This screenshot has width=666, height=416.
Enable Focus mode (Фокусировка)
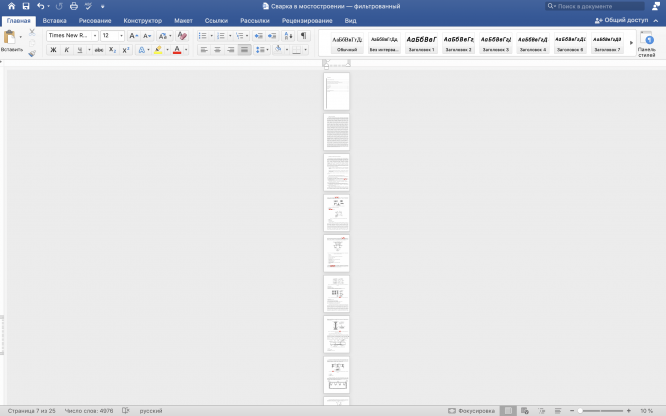[472, 410]
